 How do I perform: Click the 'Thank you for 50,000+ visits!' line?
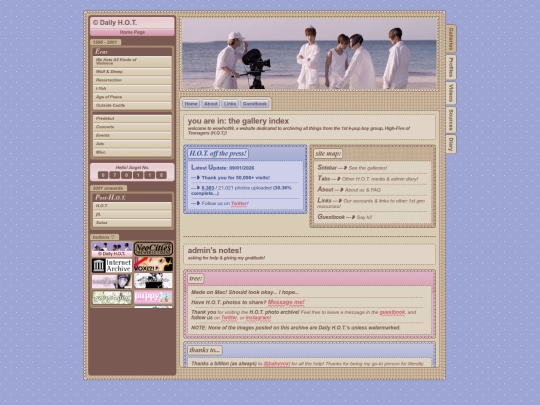(236, 178)
